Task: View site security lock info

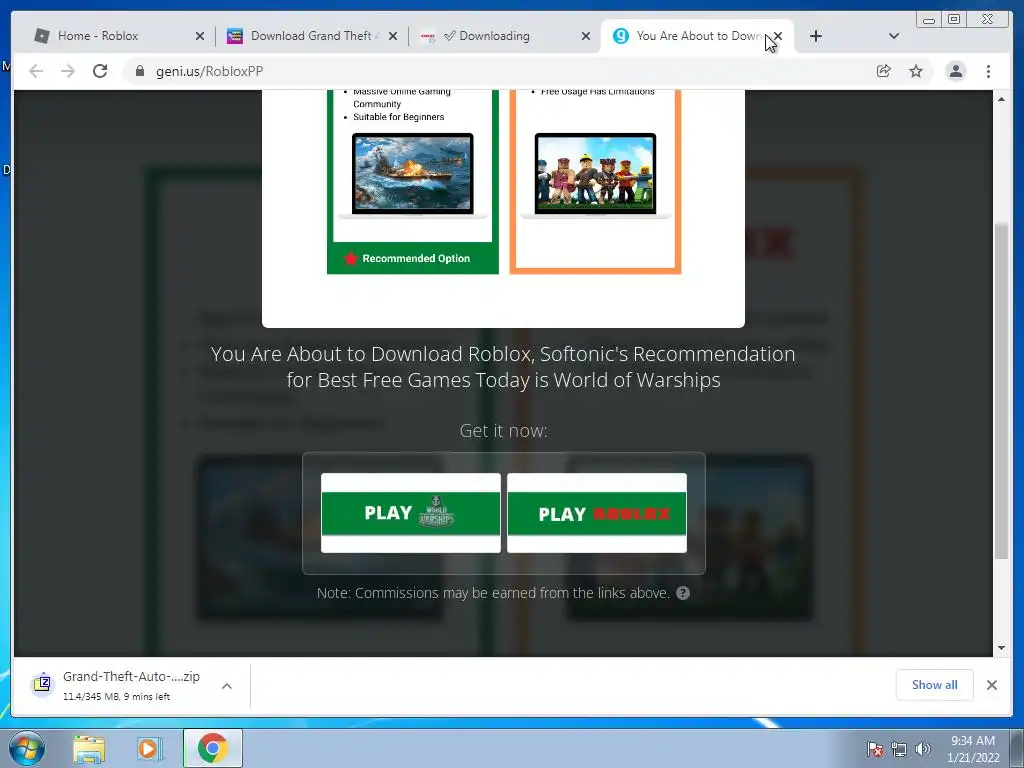Action: 140,71
